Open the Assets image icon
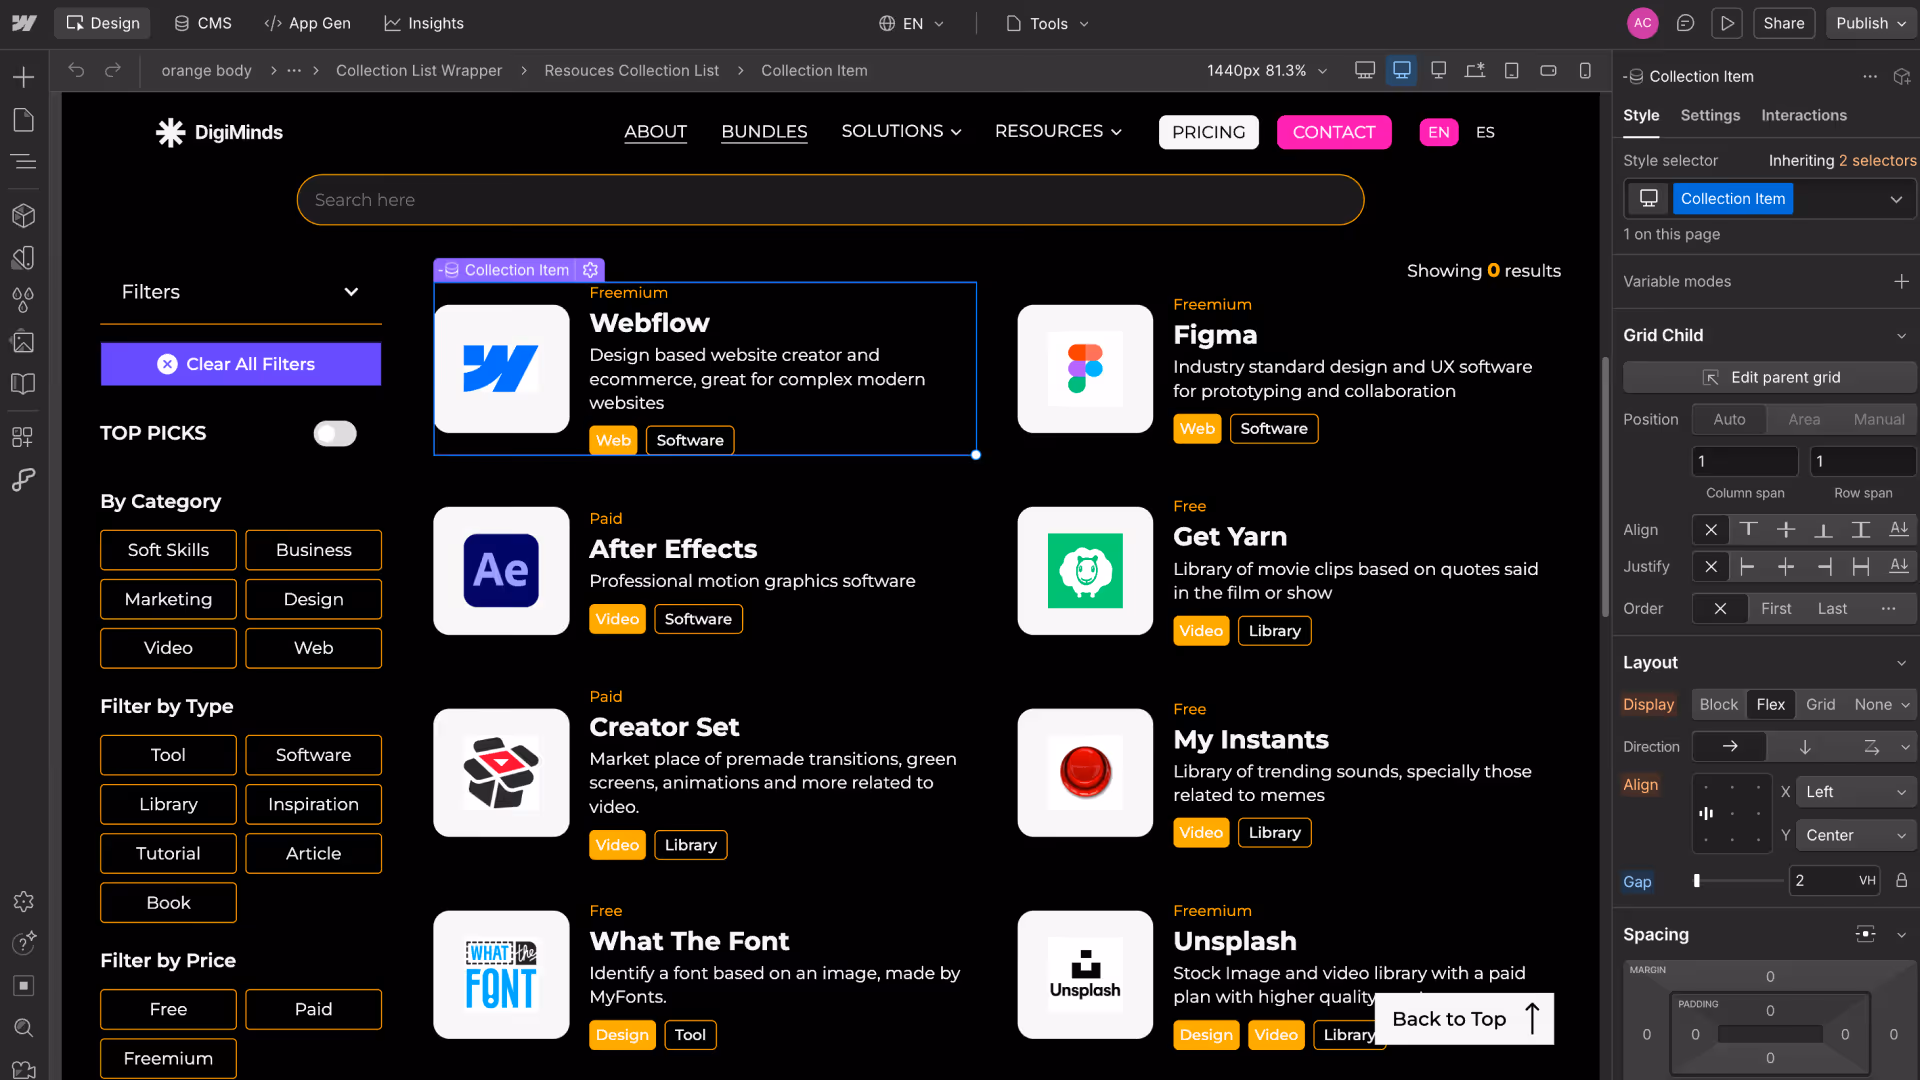1920x1080 pixels. click(24, 342)
